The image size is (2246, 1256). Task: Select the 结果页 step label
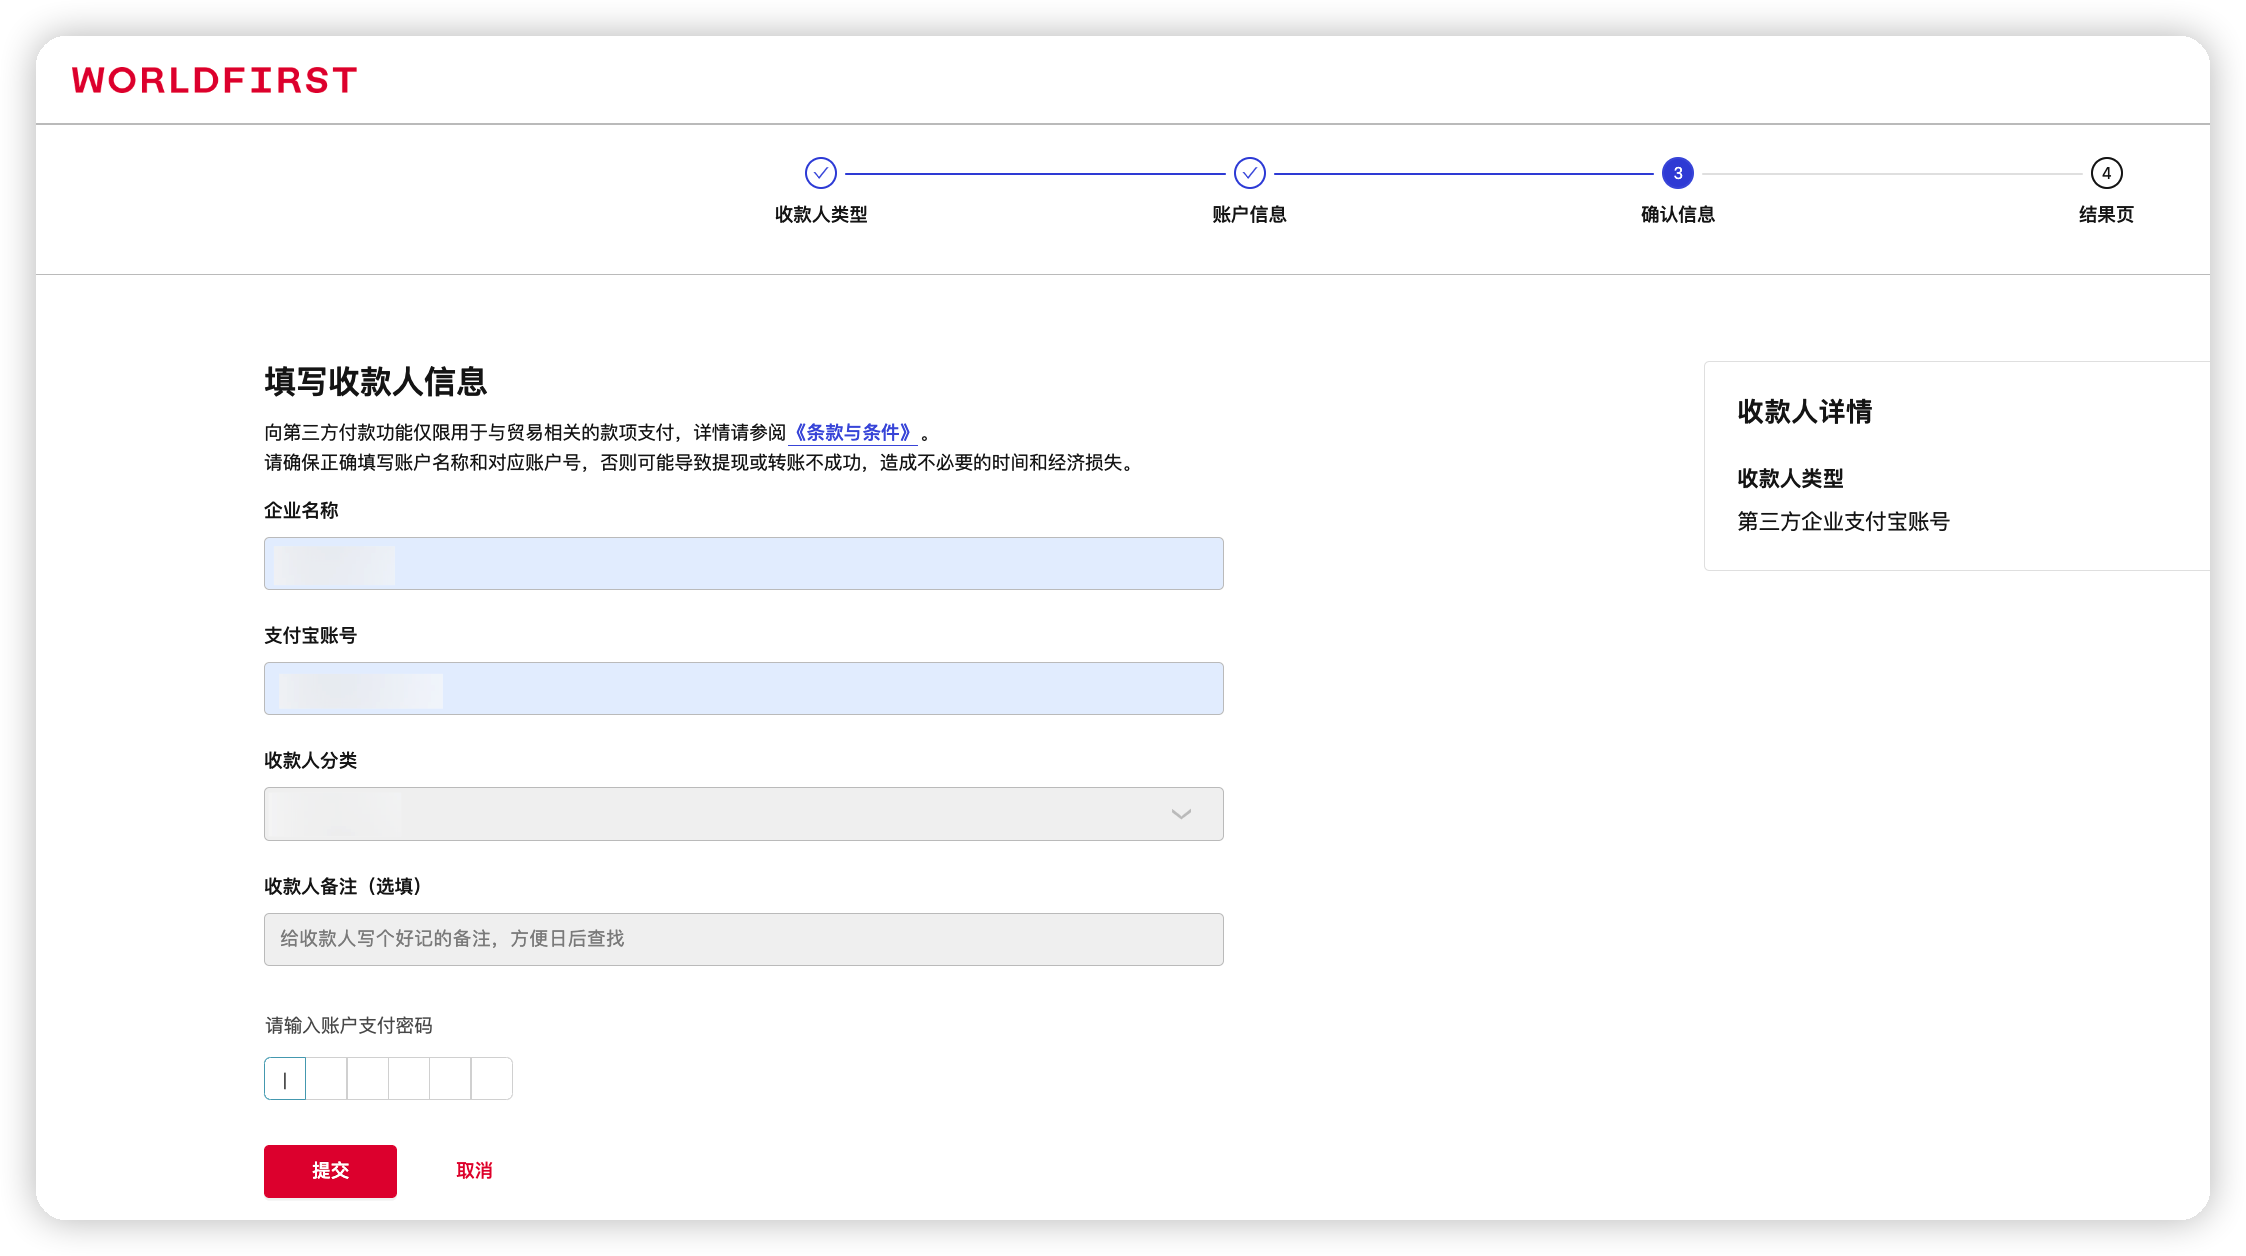tap(2106, 214)
